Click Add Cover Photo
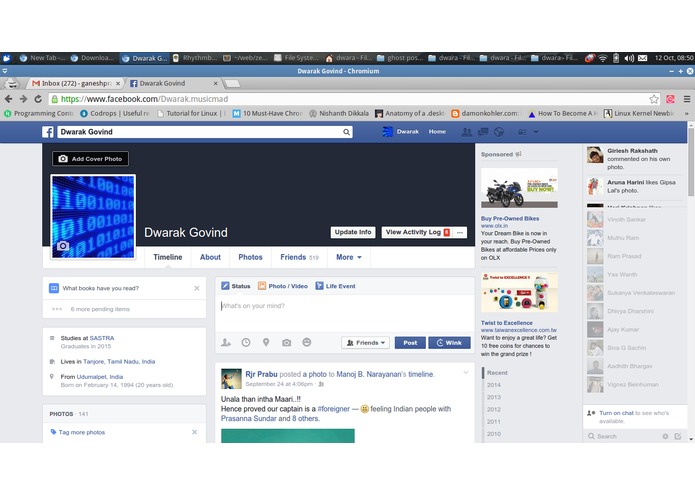 (90, 159)
